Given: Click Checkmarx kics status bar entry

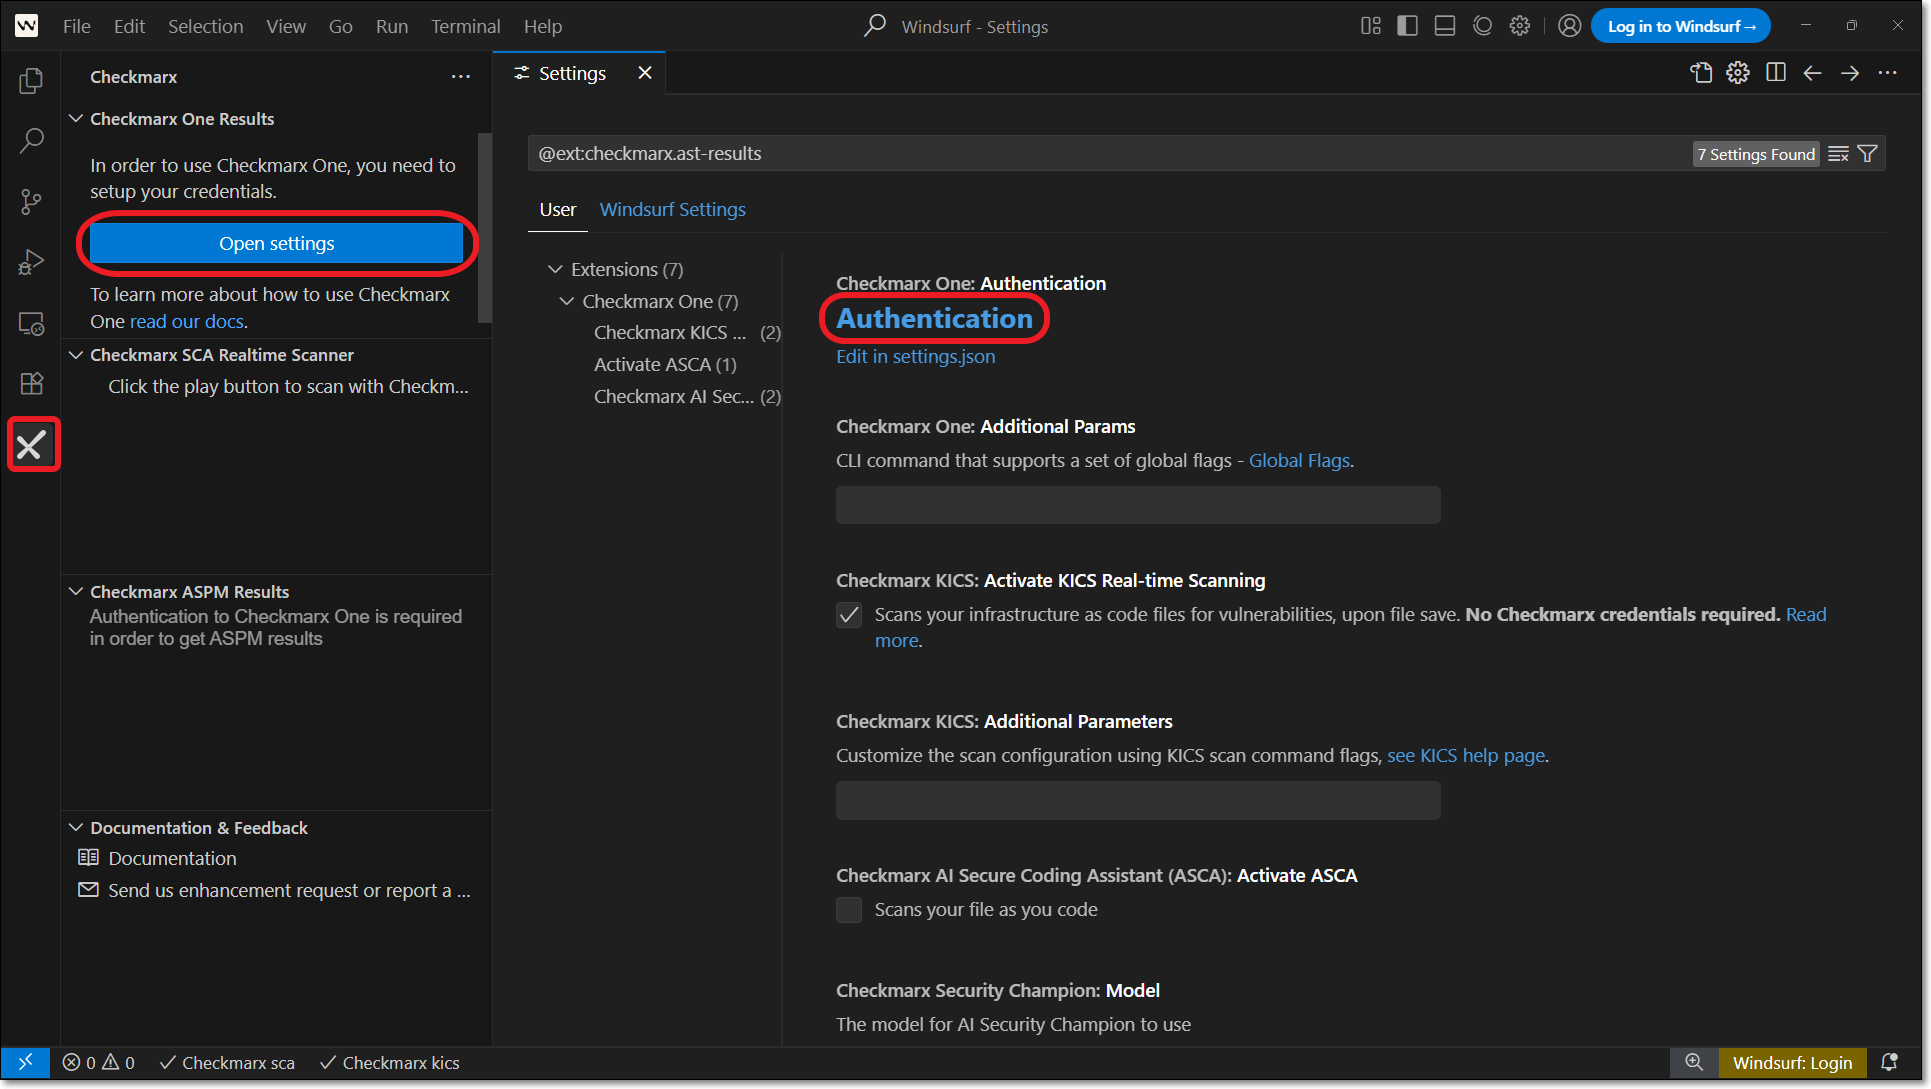Looking at the screenshot, I should pos(390,1063).
